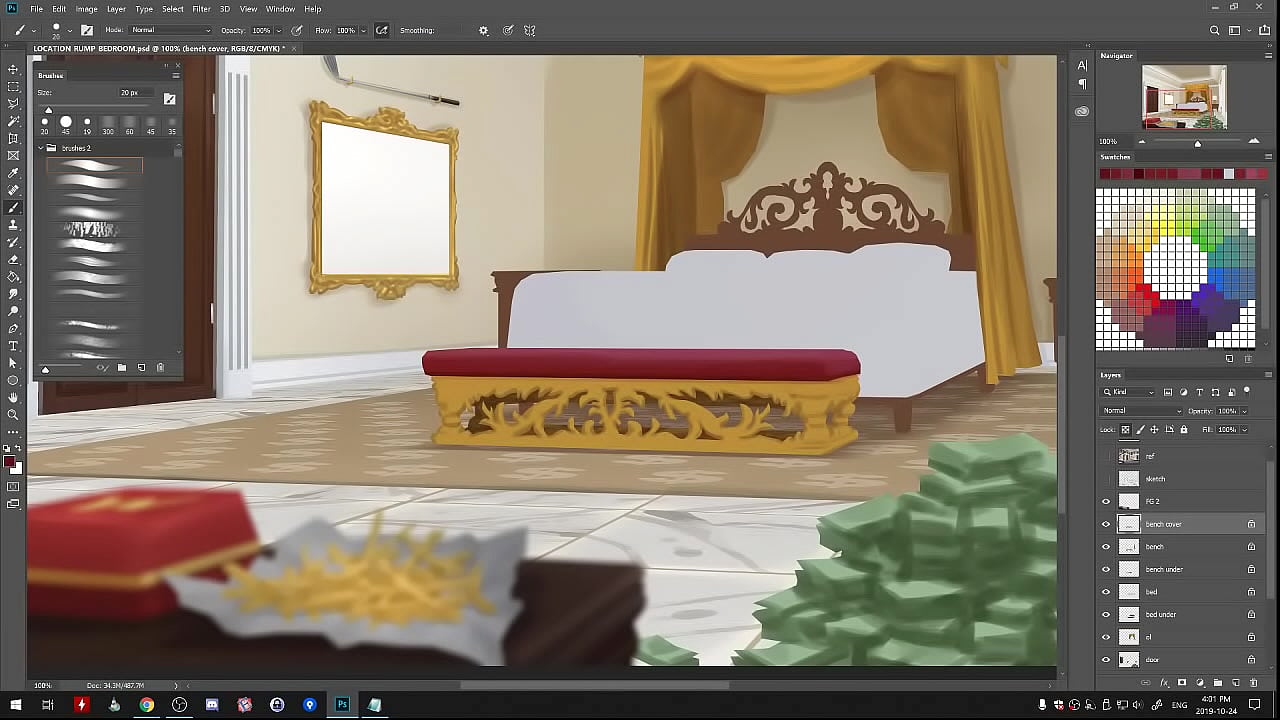
Task: Open Google Chrome from the taskbar
Action: pos(147,705)
